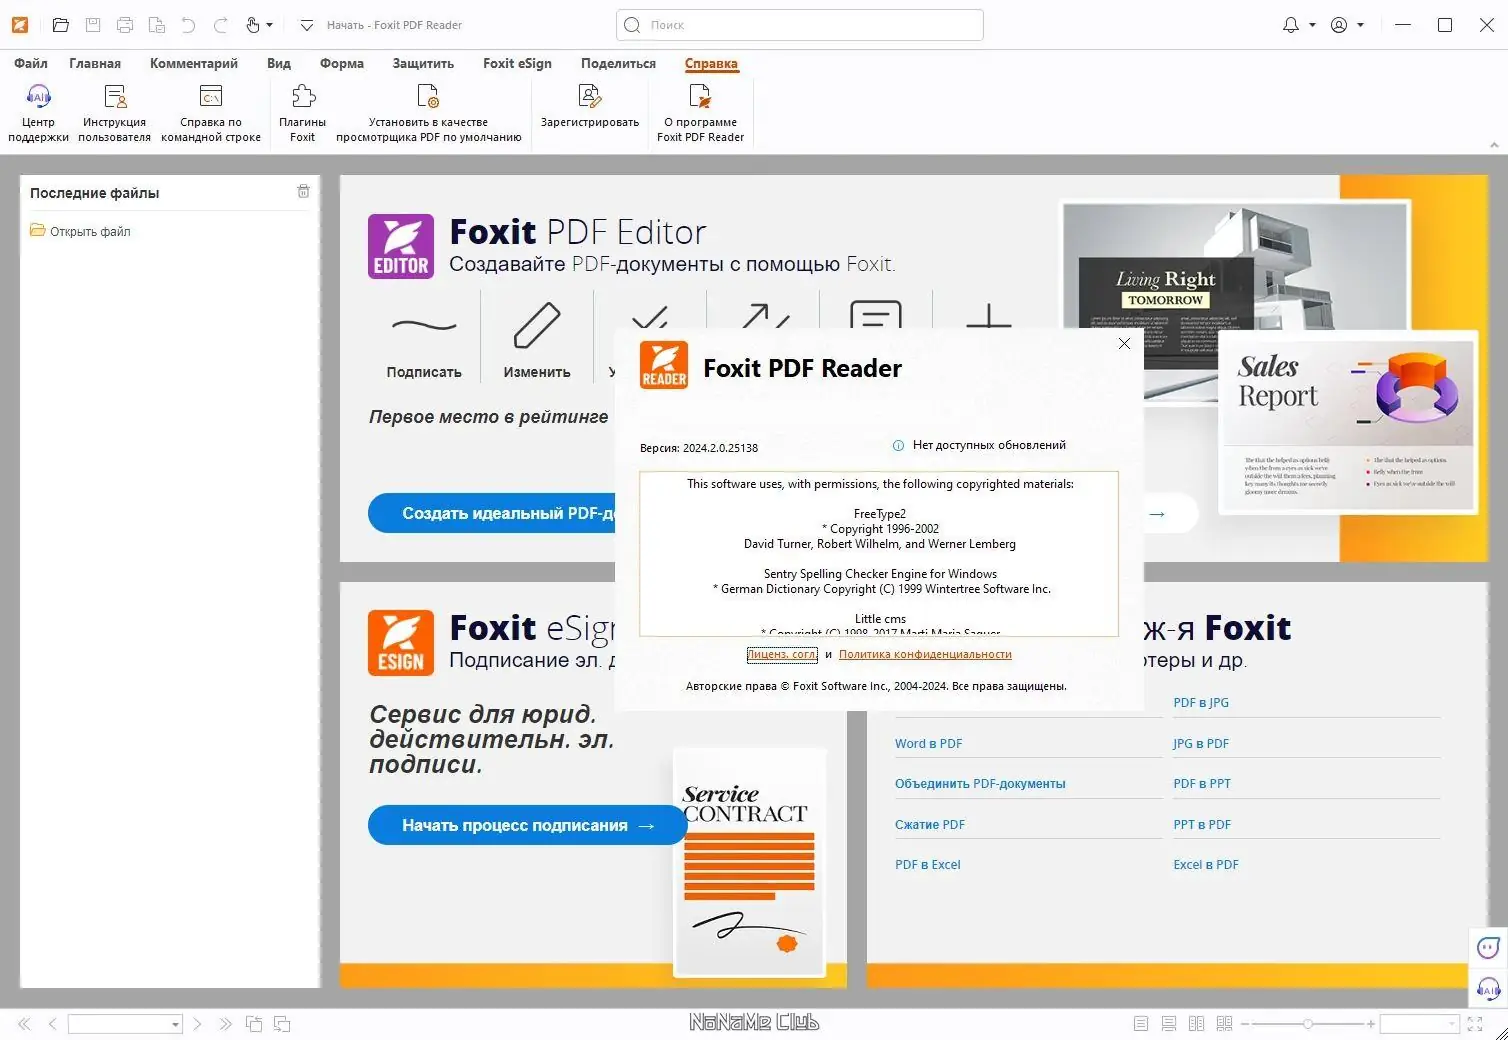Viewport: 1508px width, 1040px height.
Task: Switch to the Главная tab
Action: pyautogui.click(x=95, y=63)
